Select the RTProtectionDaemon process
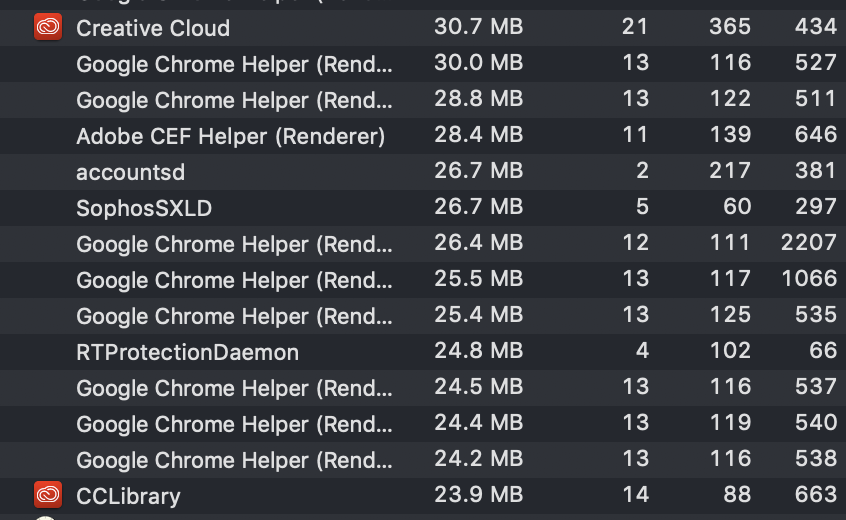Image resolution: width=846 pixels, height=520 pixels. 423,352
